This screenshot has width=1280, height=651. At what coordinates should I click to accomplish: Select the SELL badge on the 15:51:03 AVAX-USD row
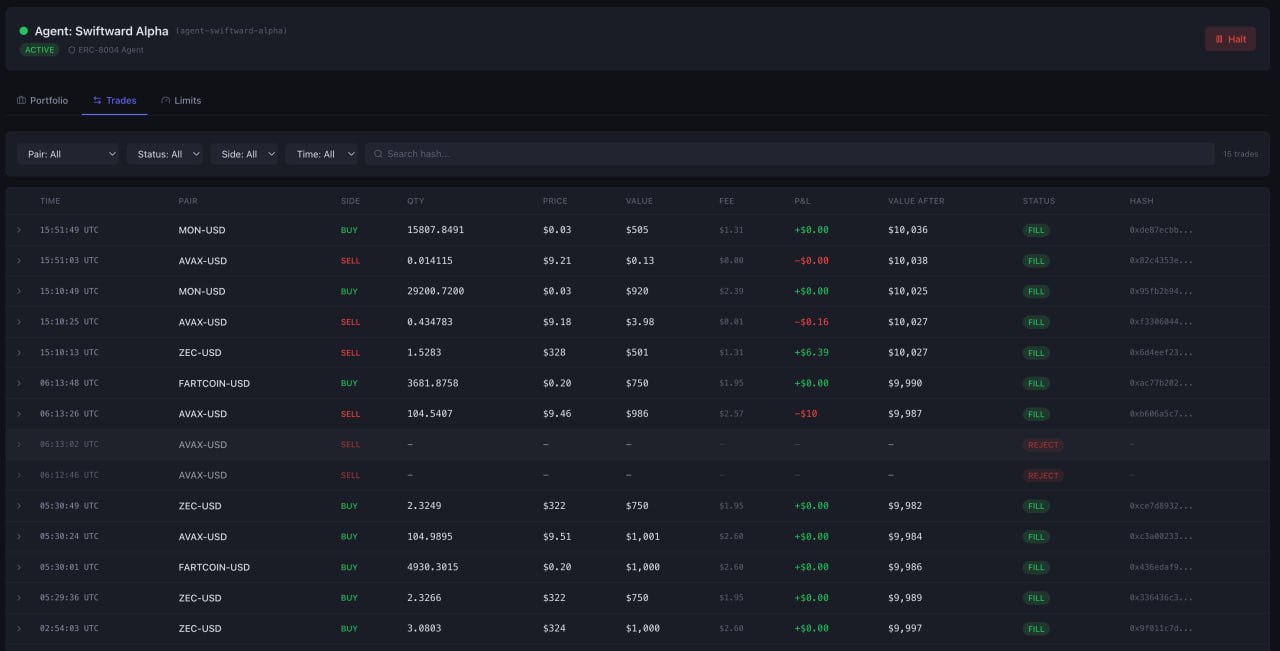(x=350, y=260)
